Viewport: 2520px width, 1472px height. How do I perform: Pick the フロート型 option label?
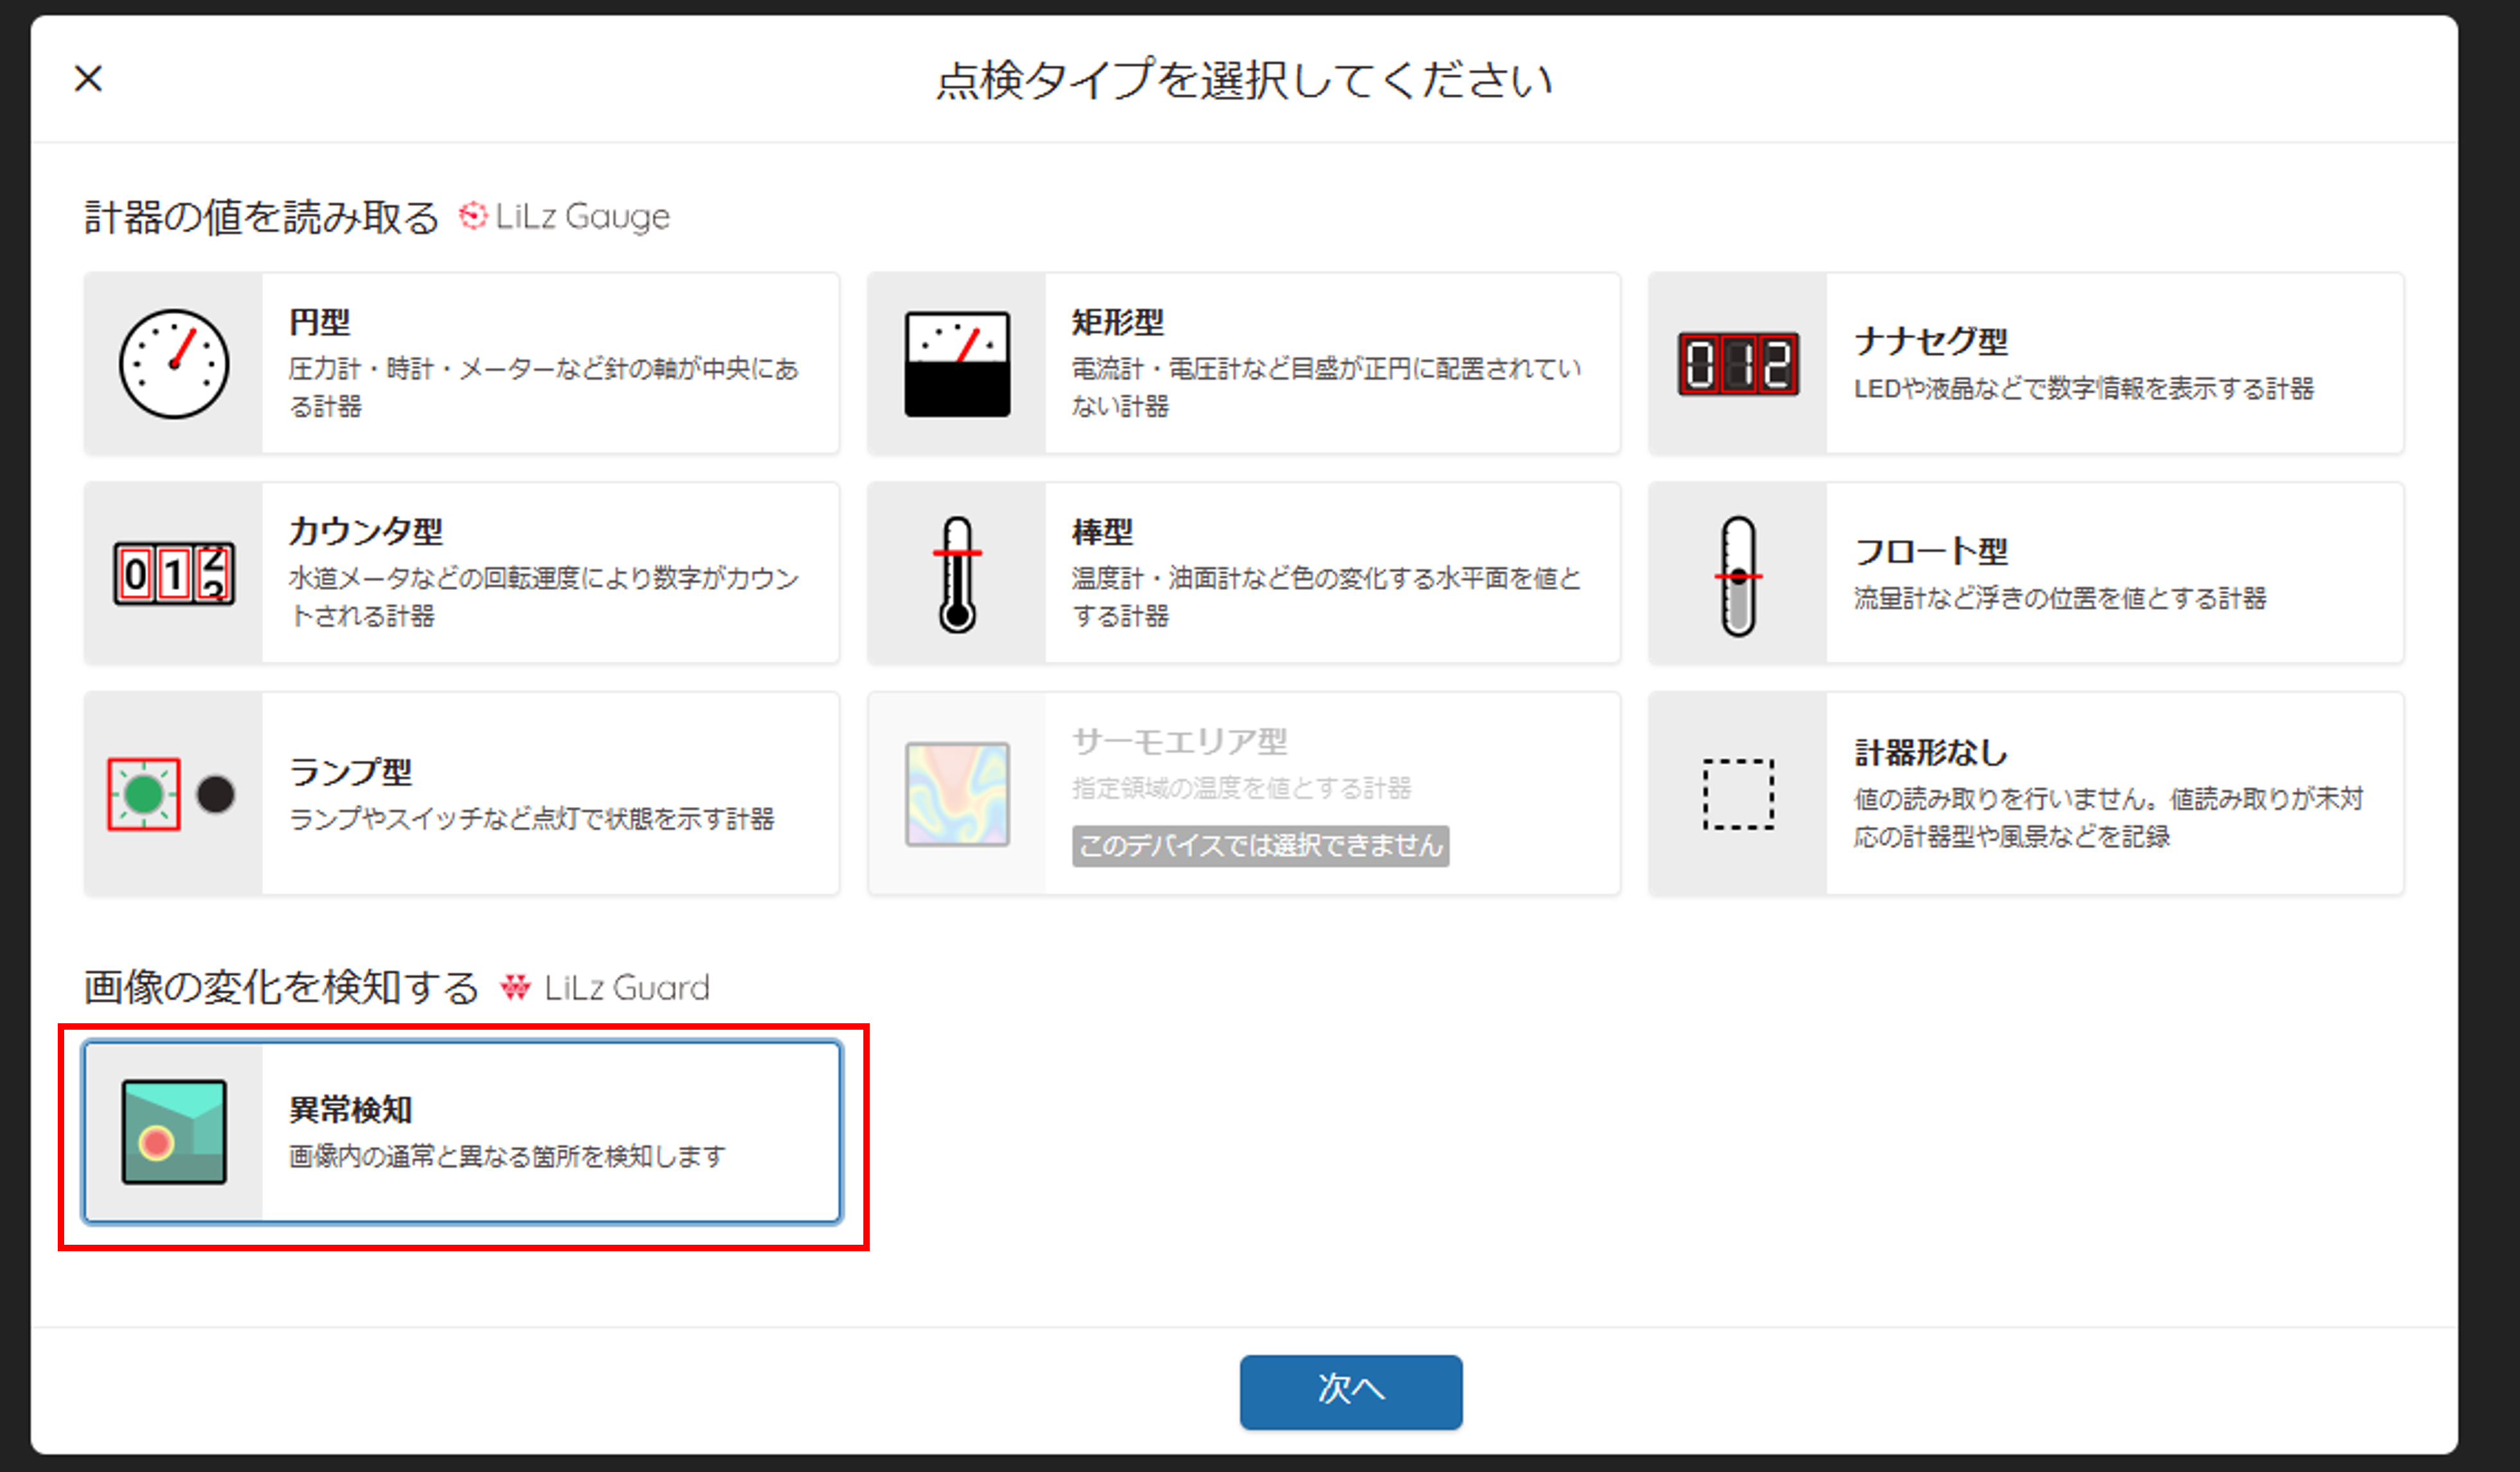point(1931,552)
